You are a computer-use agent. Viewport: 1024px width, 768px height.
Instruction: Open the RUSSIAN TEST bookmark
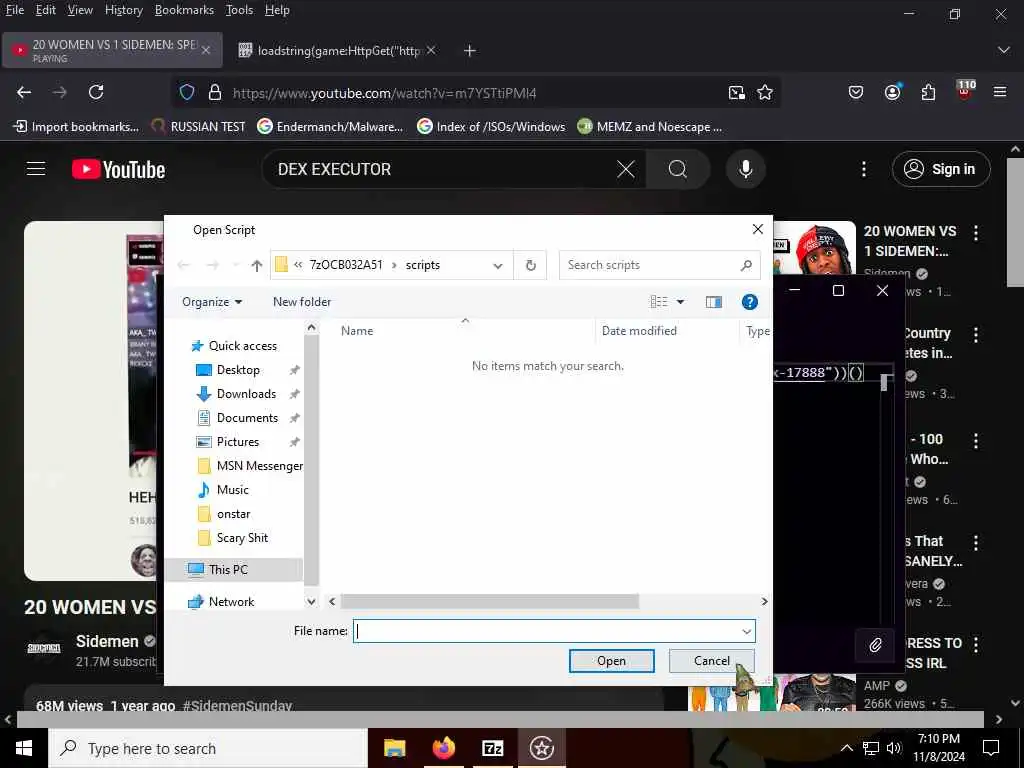click(x=198, y=127)
